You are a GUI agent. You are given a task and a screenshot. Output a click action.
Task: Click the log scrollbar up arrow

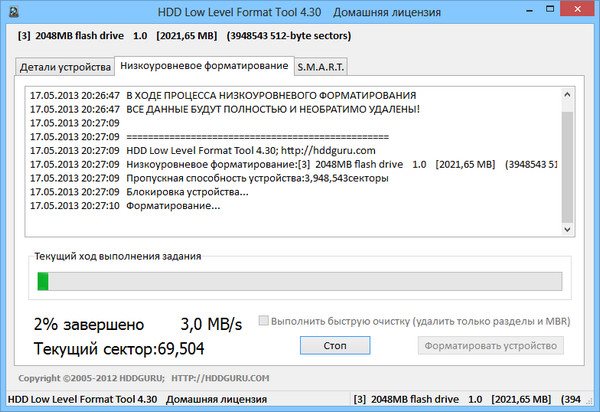click(x=567, y=95)
